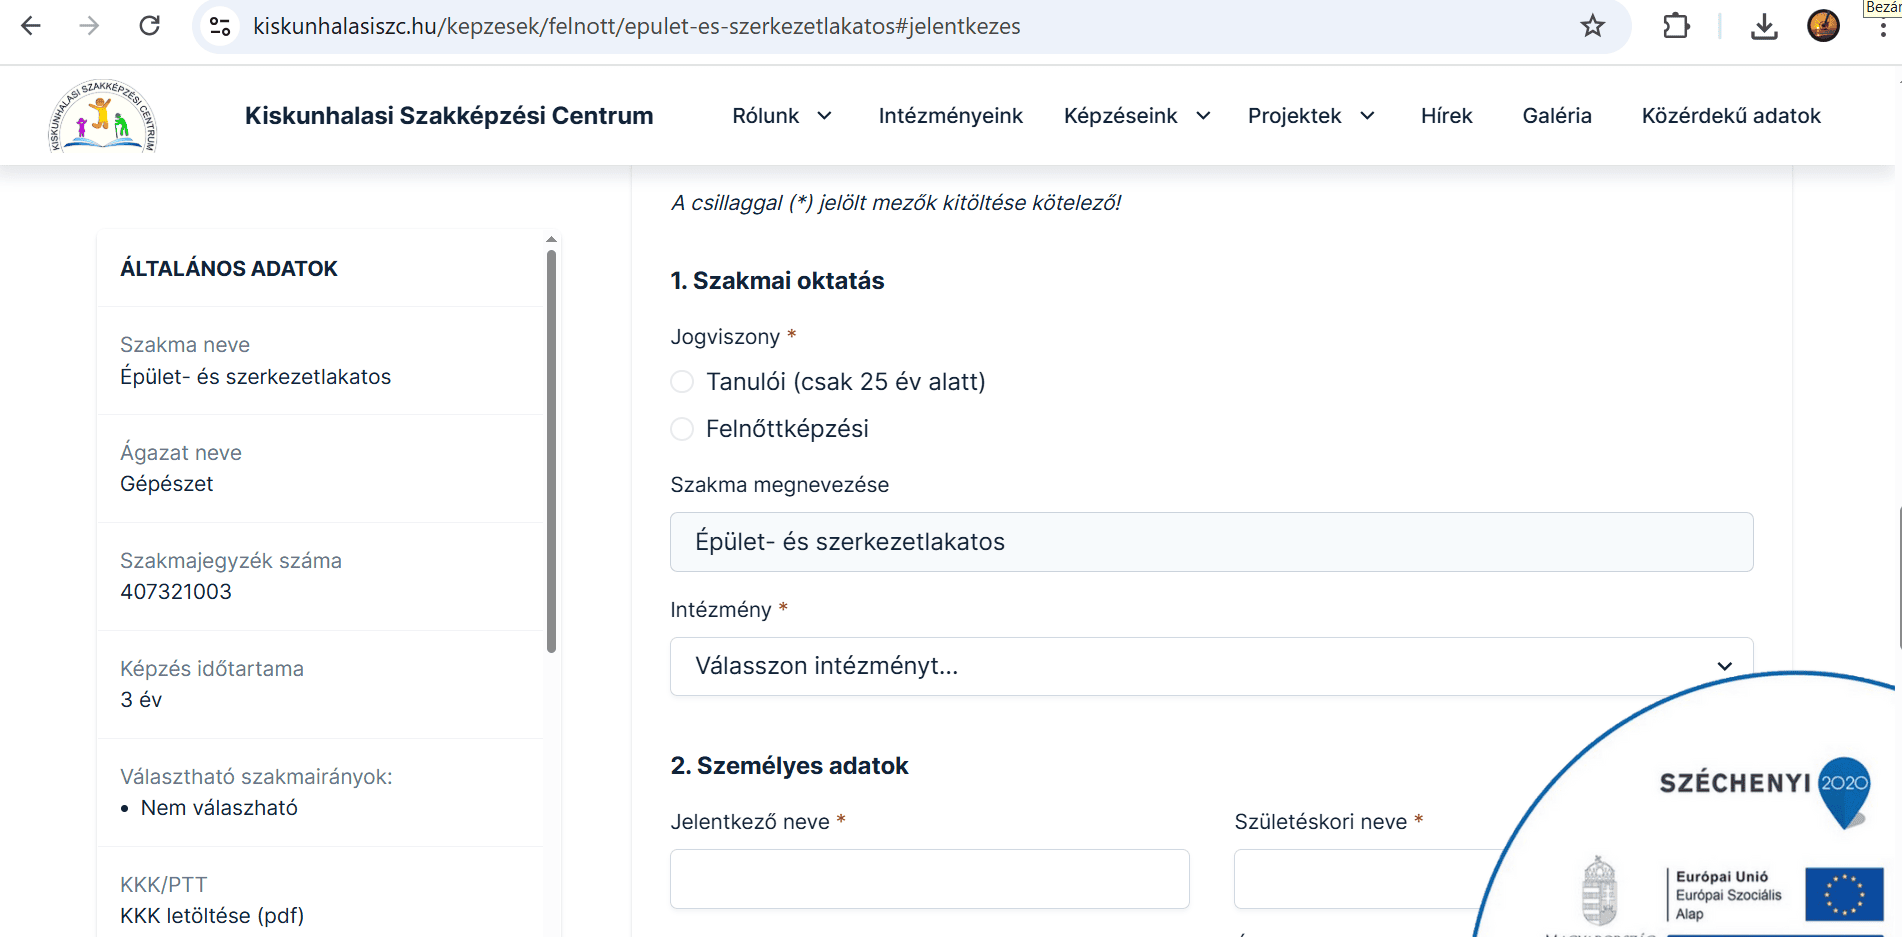Click the Kiskunhalasi Szakképzési Centrum title link
1902x937 pixels.
[449, 116]
